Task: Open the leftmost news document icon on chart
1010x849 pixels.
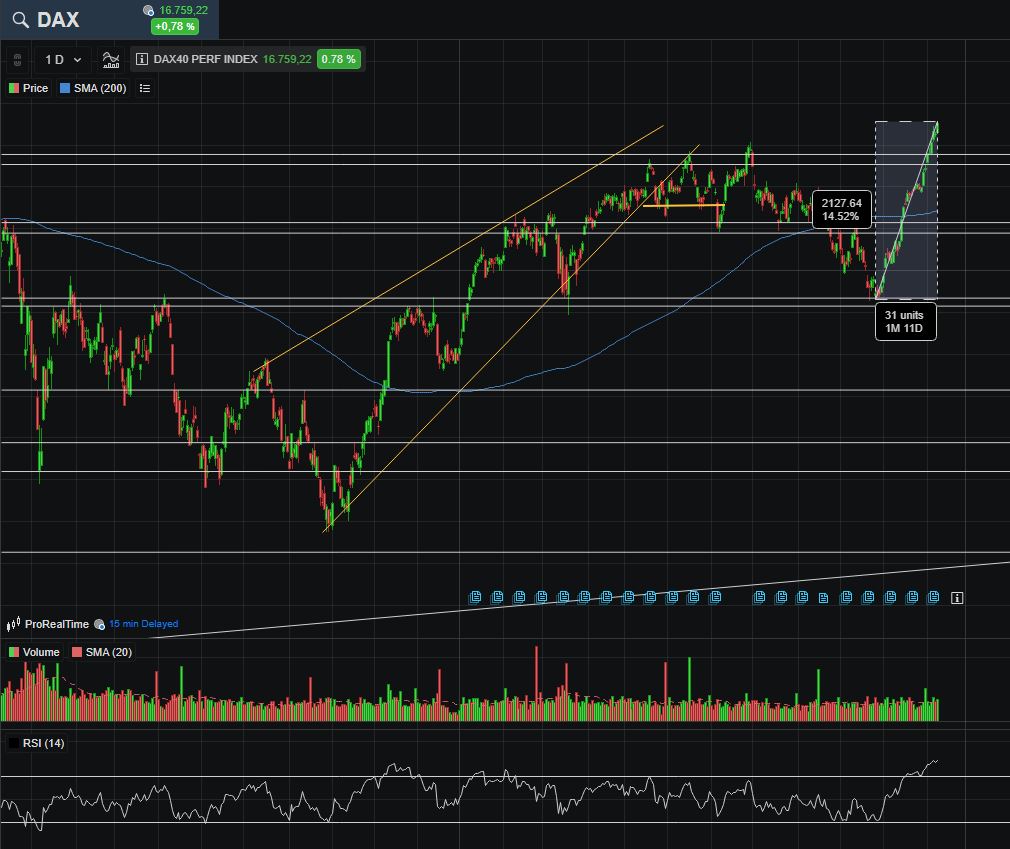Action: tap(475, 597)
